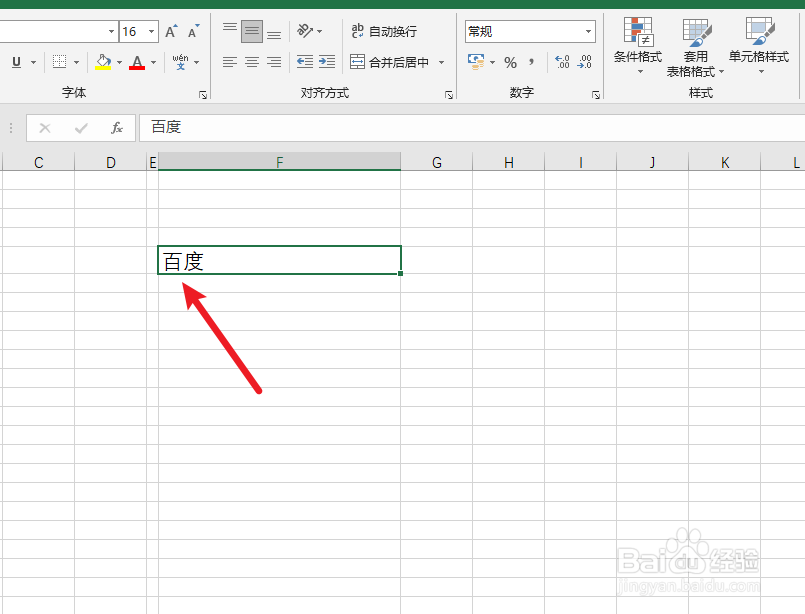Increase indent

coord(327,63)
